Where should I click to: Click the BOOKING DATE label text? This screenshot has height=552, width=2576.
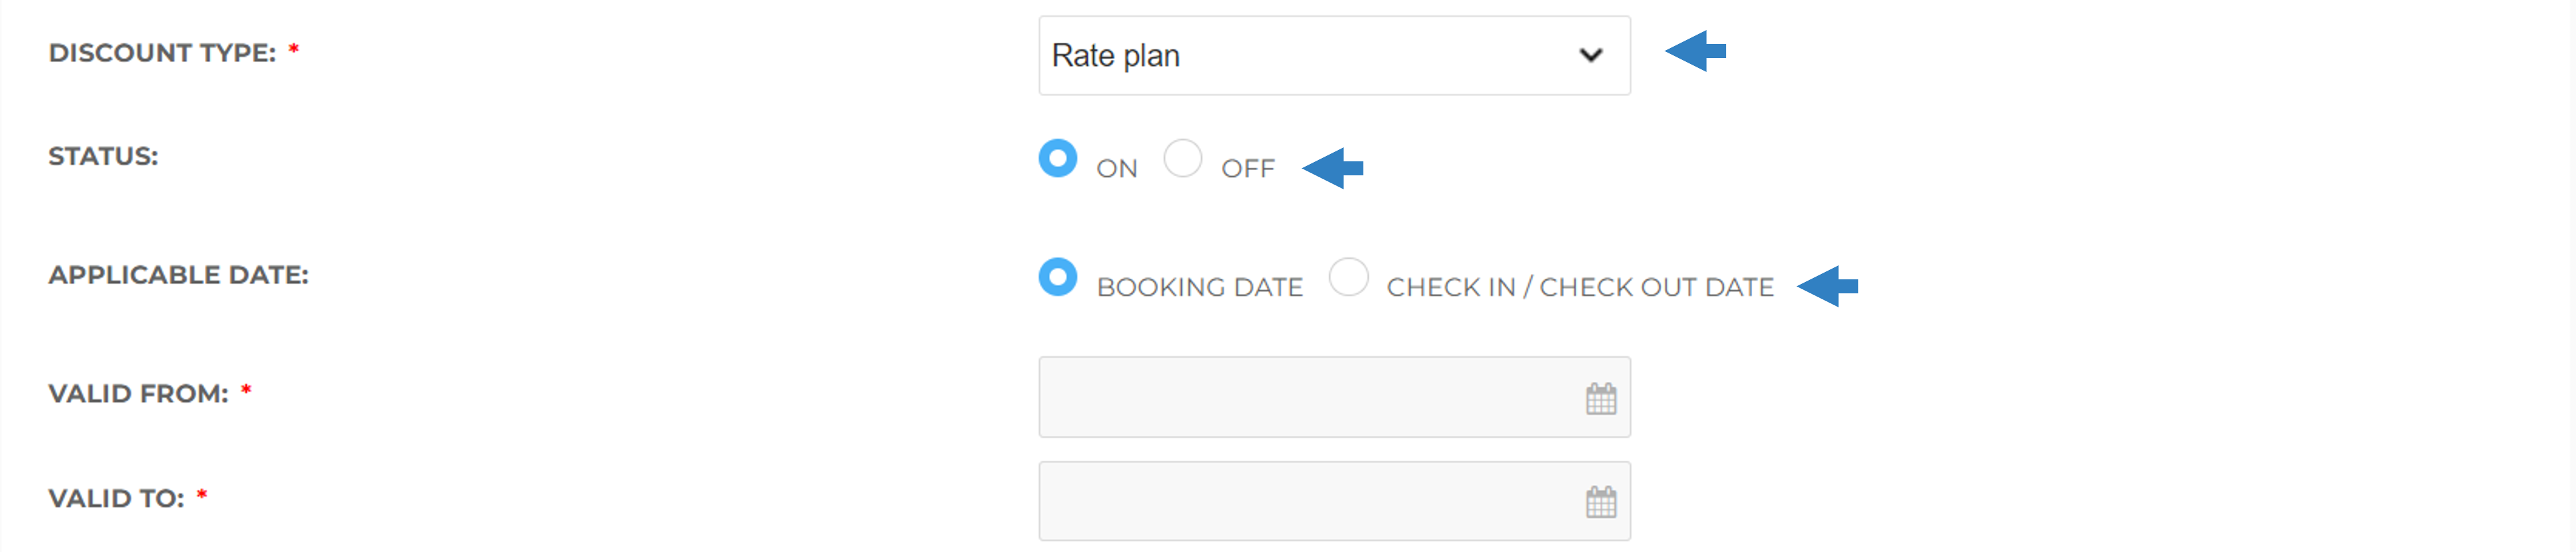[x=1200, y=287]
